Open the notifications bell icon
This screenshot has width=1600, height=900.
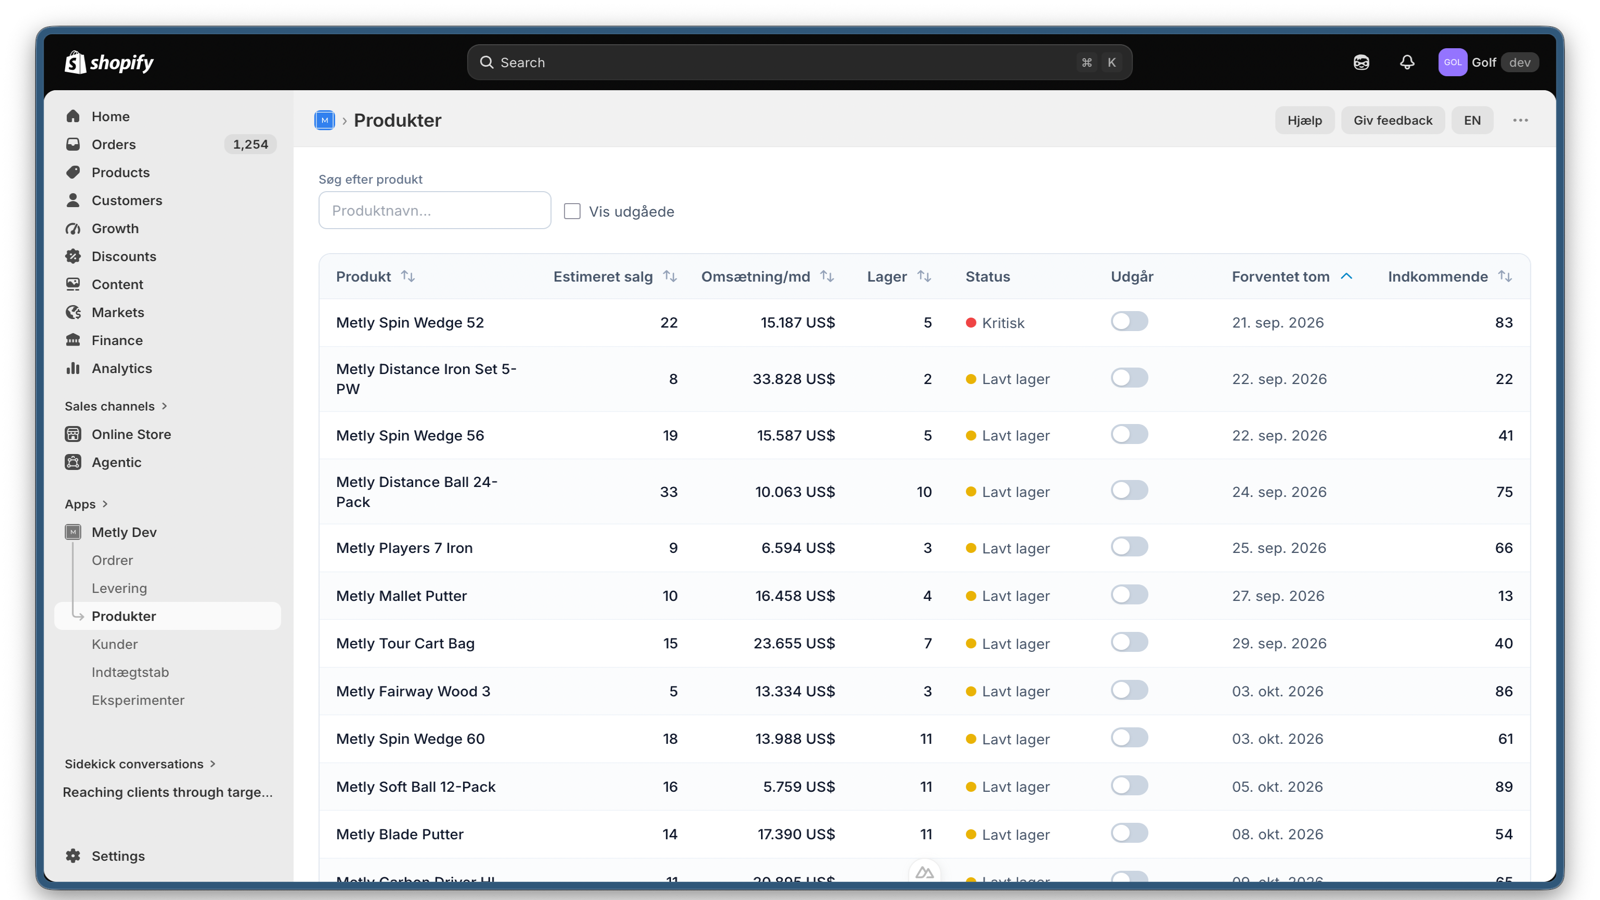[x=1407, y=62]
